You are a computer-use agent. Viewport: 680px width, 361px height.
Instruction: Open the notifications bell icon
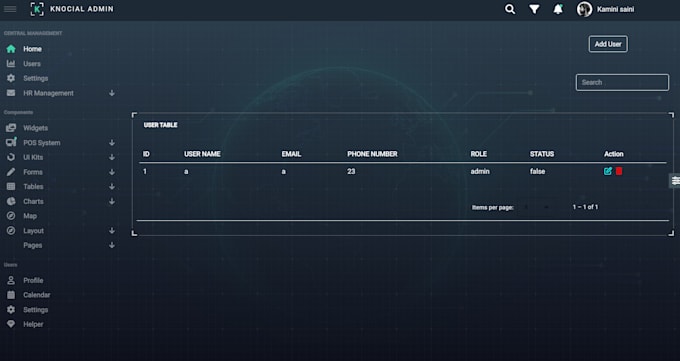click(558, 9)
